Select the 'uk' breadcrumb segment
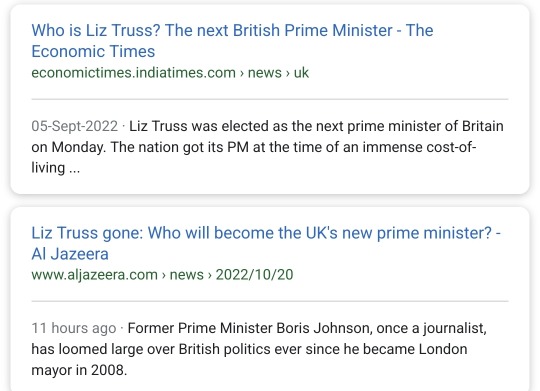The width and height of the screenshot is (540, 391). pyautogui.click(x=301, y=73)
